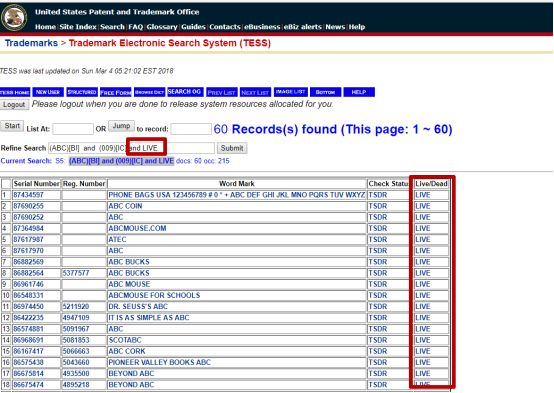The image size is (554, 393).
Task: Open News in header navigation
Action: click(x=335, y=27)
